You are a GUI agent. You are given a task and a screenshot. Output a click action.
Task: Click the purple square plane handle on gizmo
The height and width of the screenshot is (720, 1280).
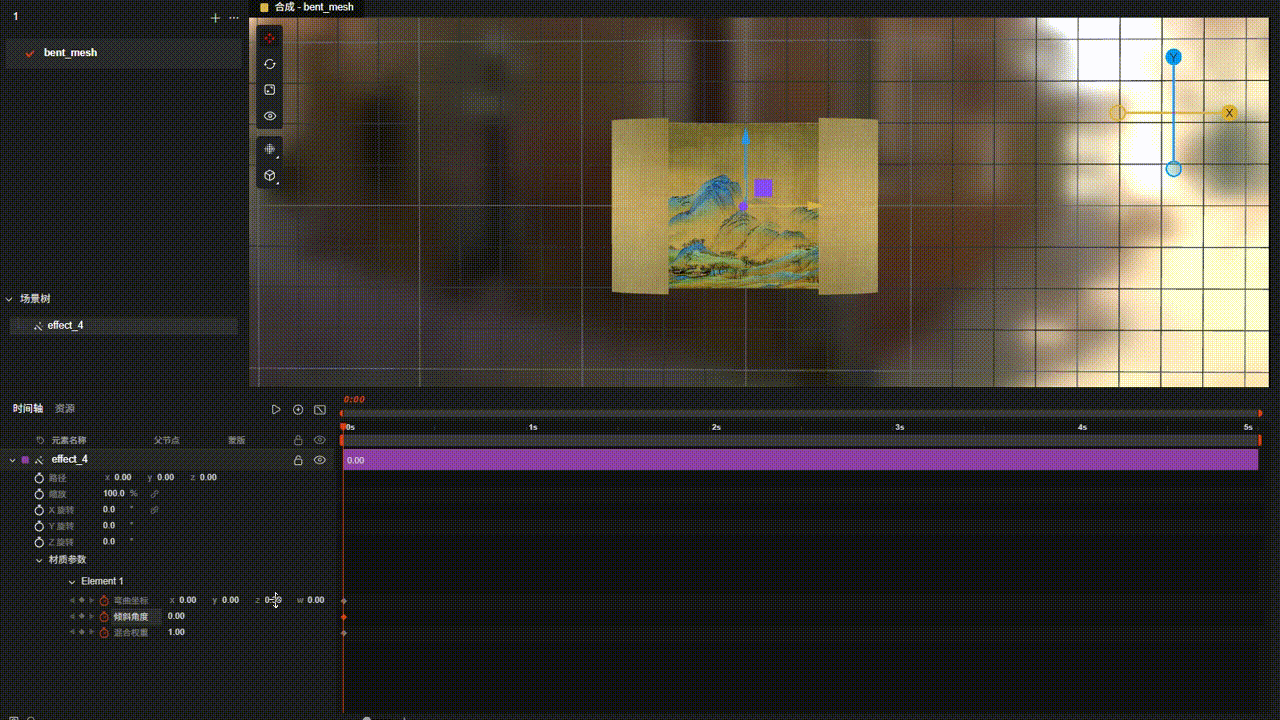[764, 187]
